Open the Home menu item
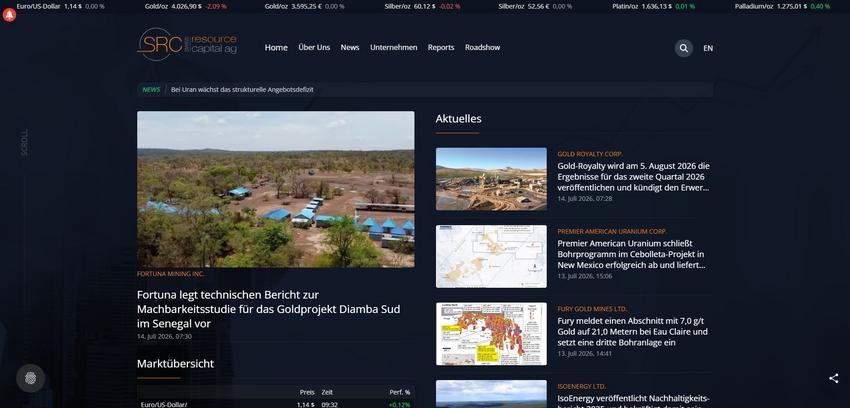This screenshot has height=408, width=850. point(276,48)
